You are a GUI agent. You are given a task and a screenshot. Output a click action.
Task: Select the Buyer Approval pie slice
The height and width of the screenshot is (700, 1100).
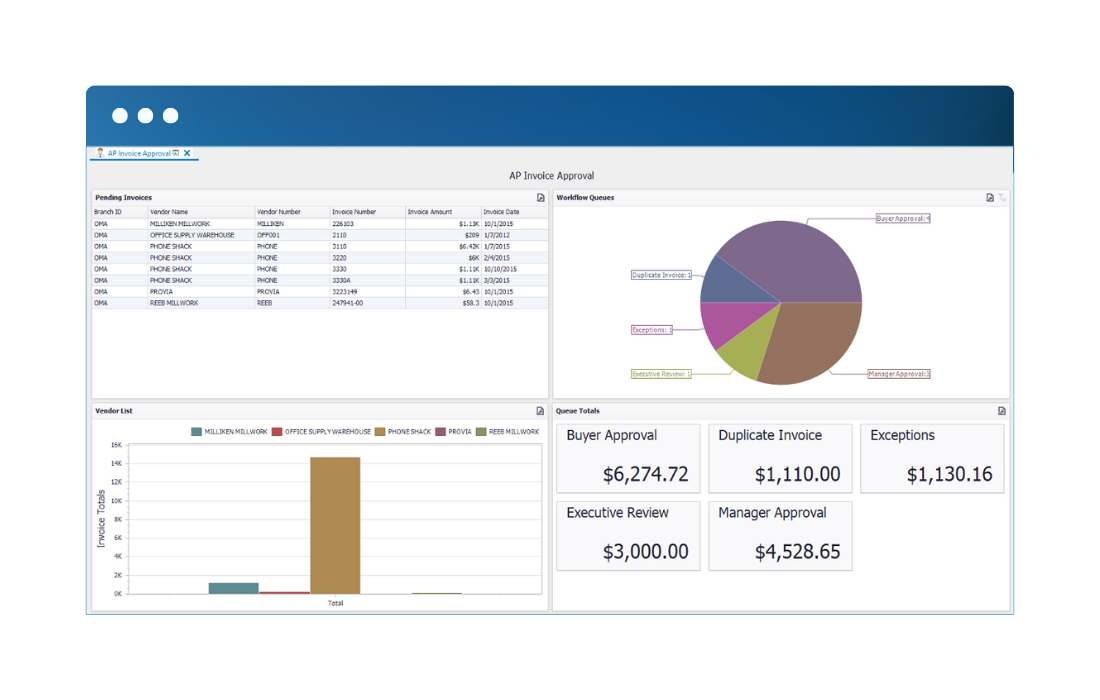(x=796, y=260)
